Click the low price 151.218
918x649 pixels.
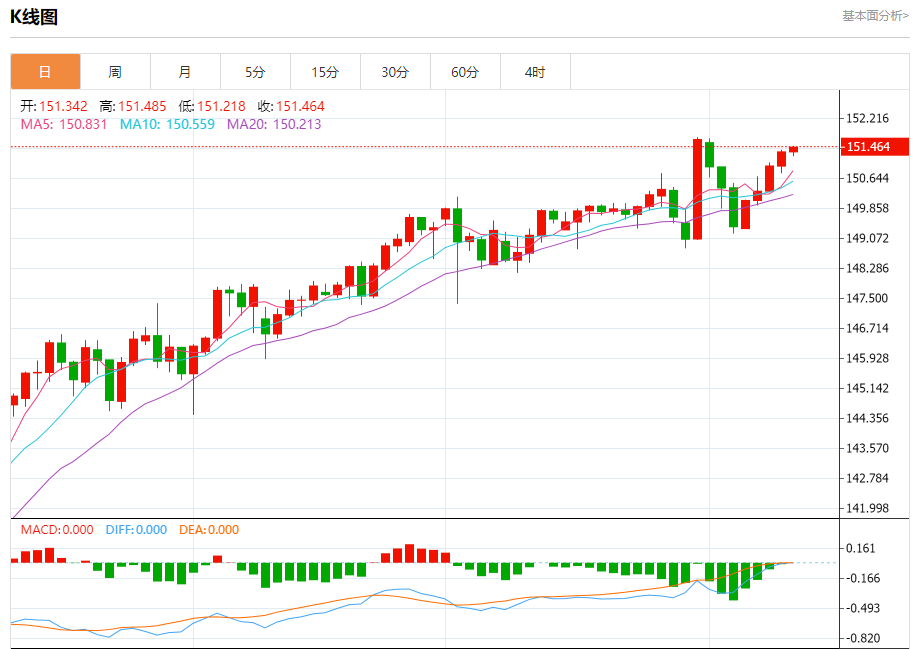click(221, 106)
